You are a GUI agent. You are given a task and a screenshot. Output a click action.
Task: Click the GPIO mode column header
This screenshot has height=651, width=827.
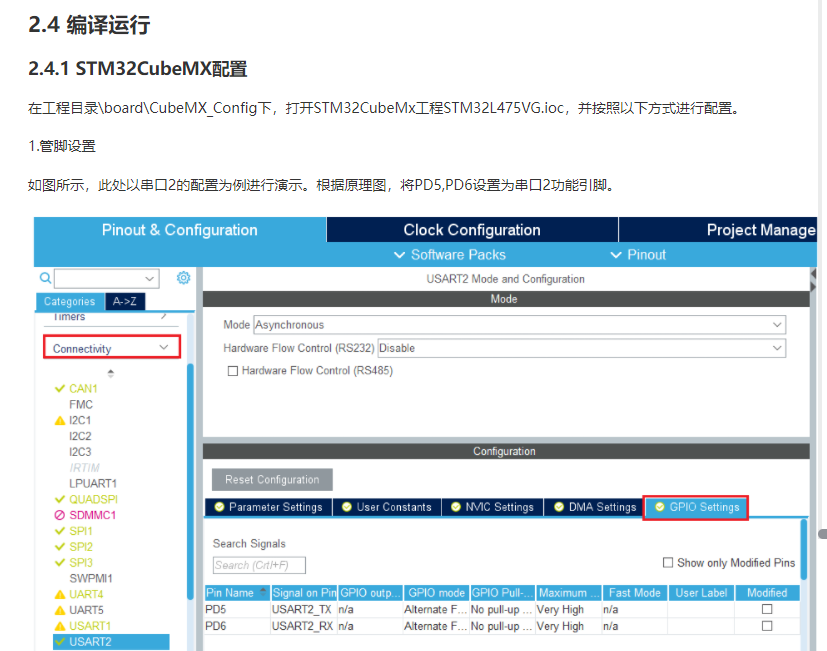click(x=436, y=592)
